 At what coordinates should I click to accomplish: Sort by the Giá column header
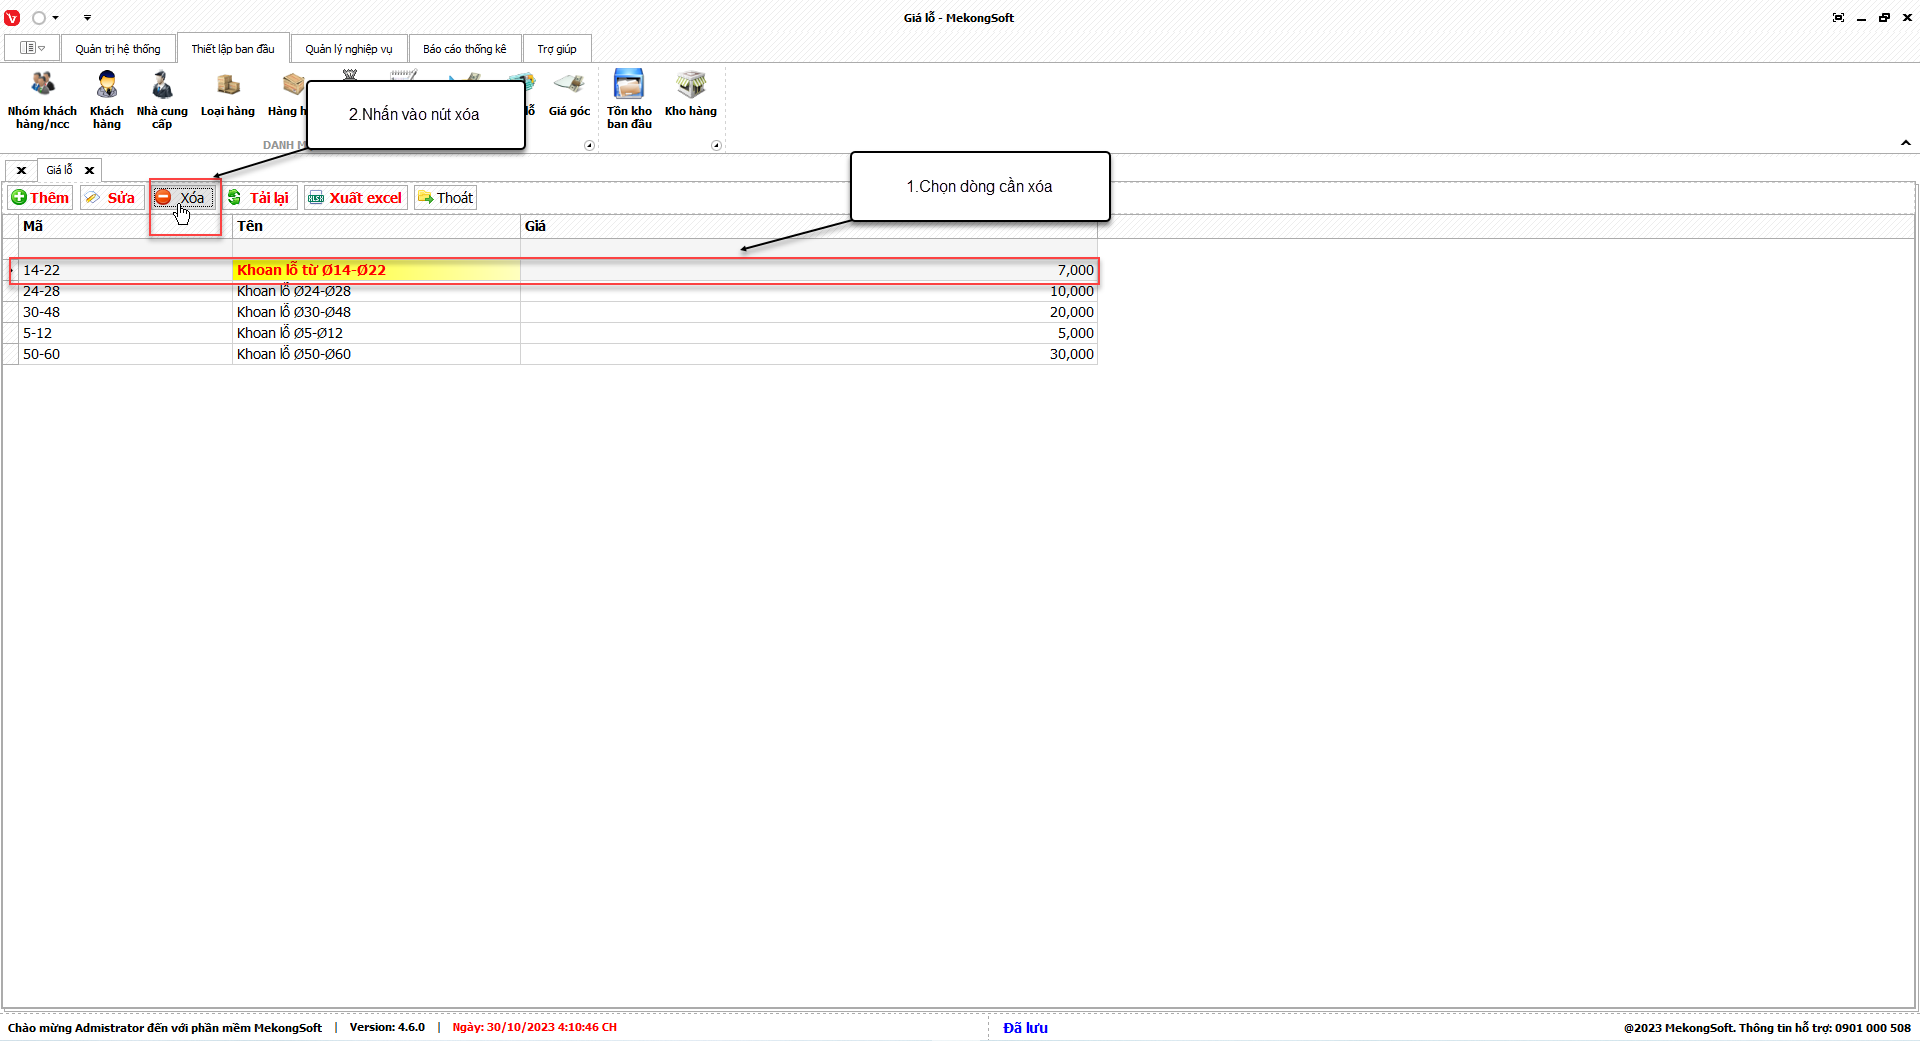[x=809, y=226]
